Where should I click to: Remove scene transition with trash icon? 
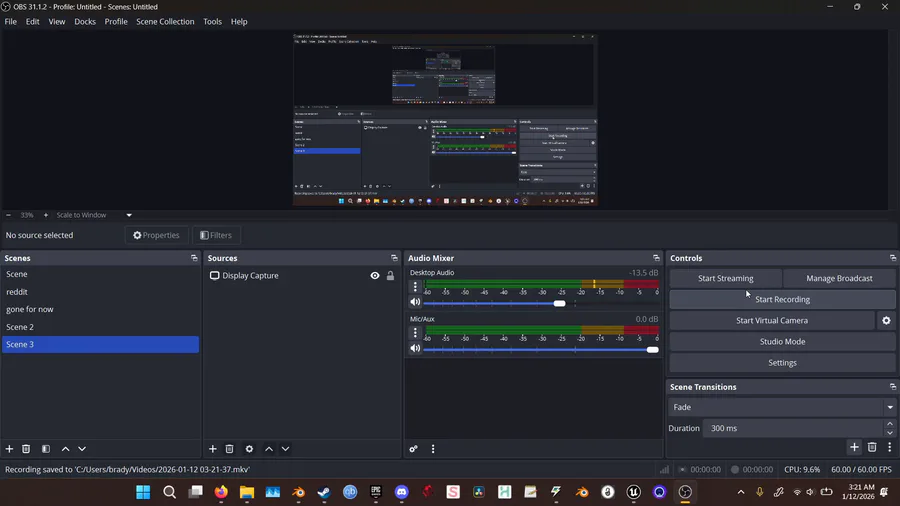click(872, 447)
